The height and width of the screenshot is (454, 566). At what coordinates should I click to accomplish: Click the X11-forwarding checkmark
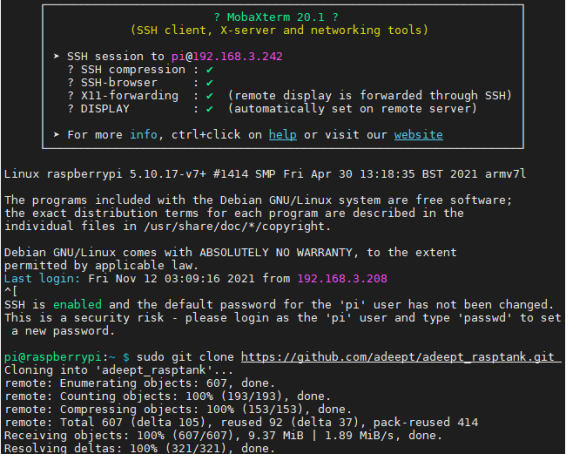pyautogui.click(x=209, y=96)
